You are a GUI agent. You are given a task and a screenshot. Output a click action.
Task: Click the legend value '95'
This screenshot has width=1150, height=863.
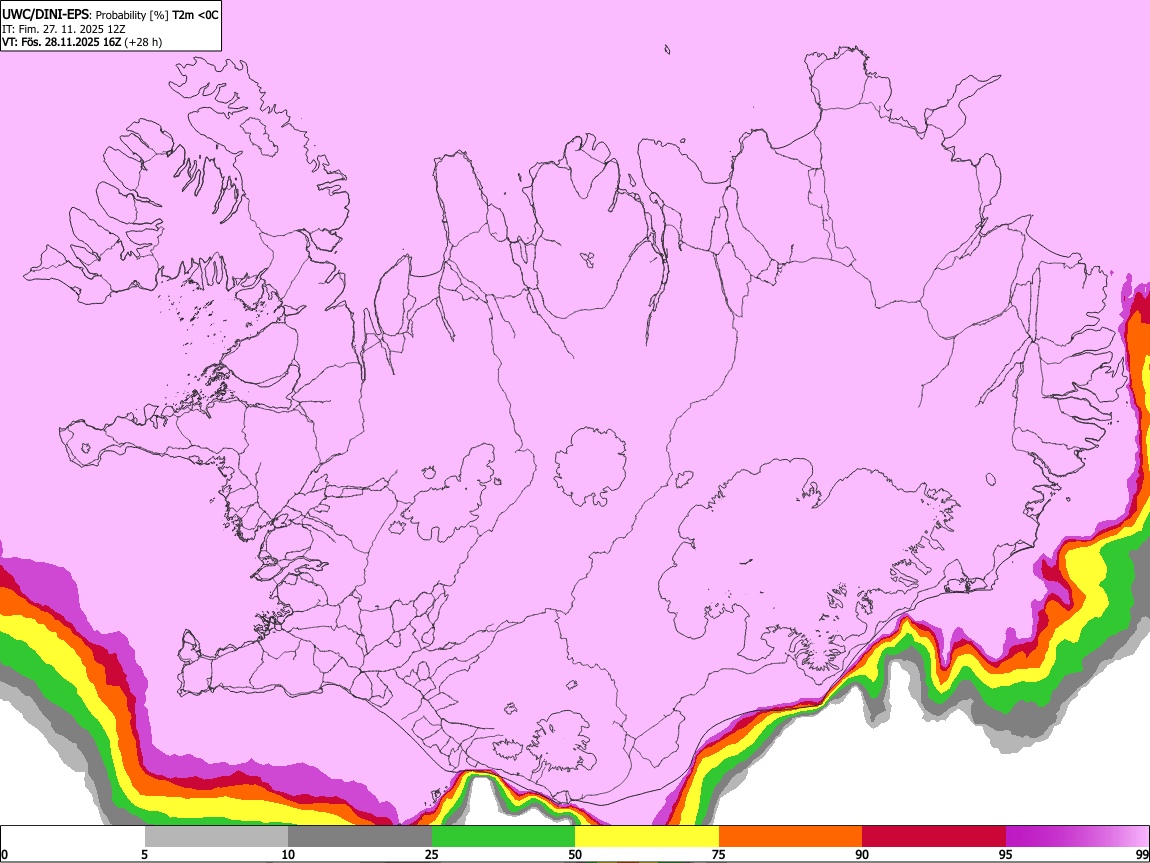pos(1006,854)
